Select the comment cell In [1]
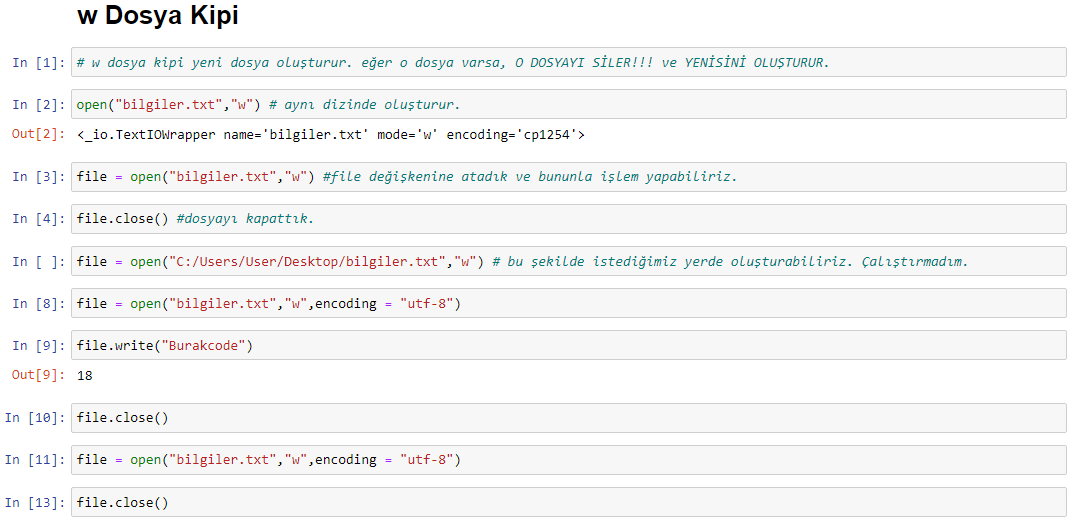This screenshot has height=527, width=1073. pyautogui.click(x=569, y=62)
